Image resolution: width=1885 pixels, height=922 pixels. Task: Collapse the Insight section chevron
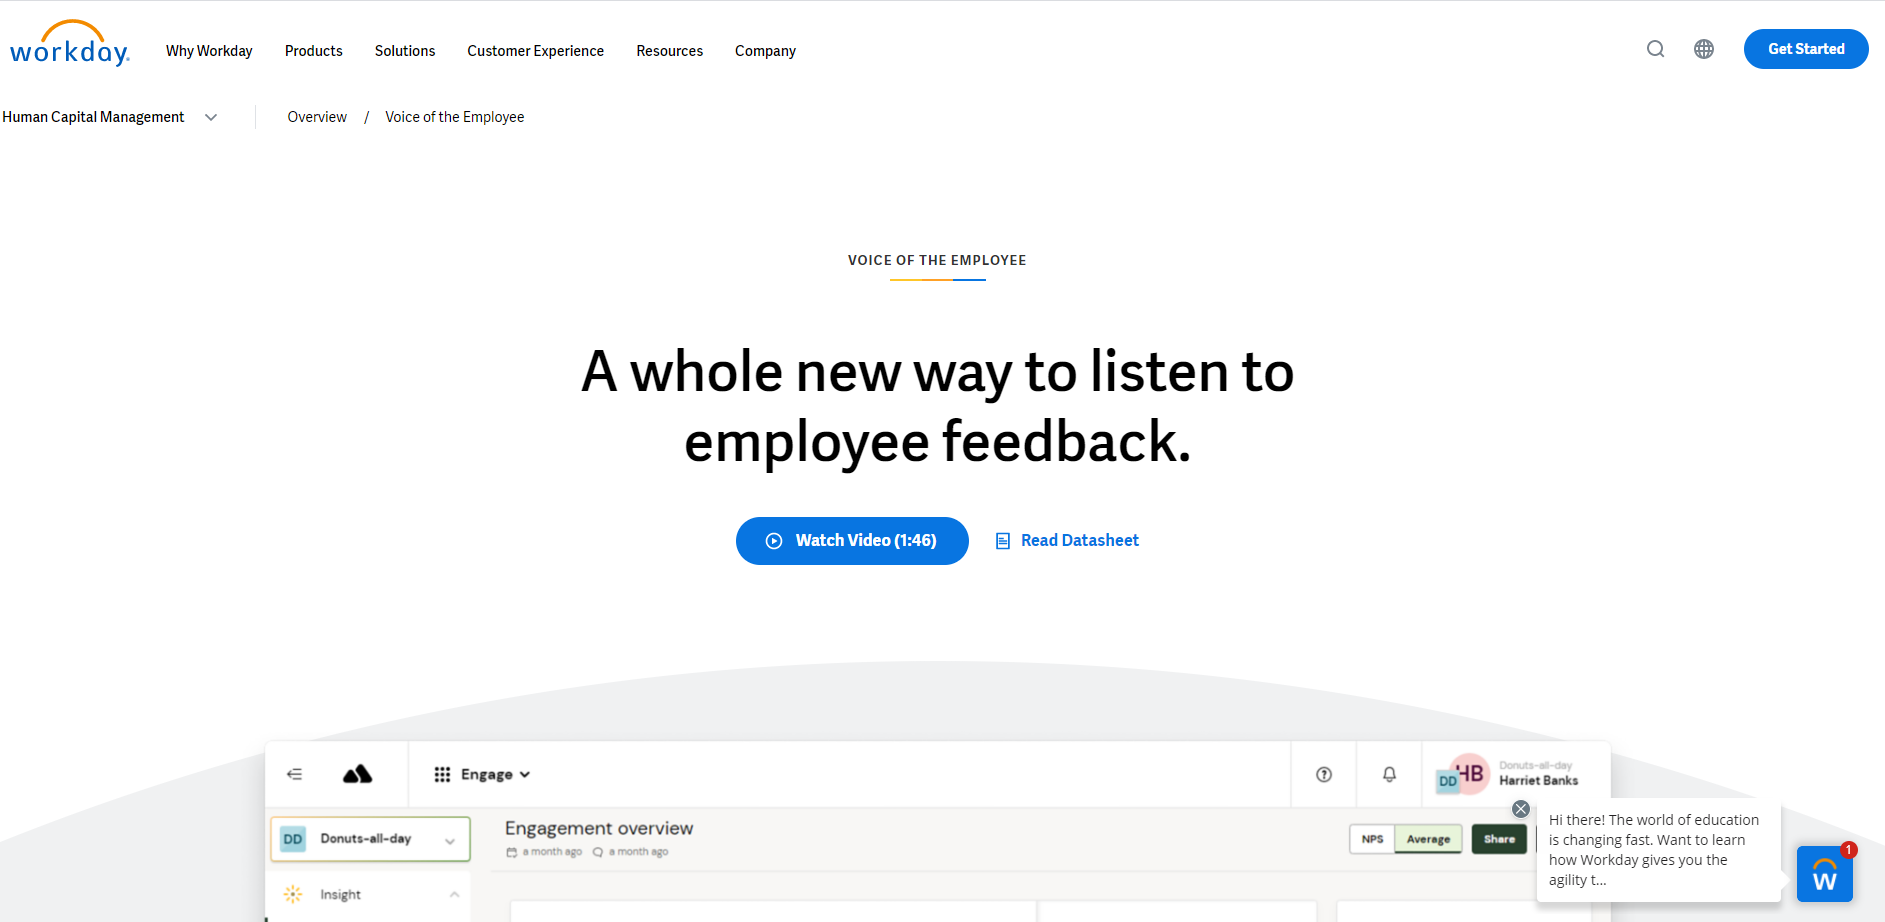(454, 894)
